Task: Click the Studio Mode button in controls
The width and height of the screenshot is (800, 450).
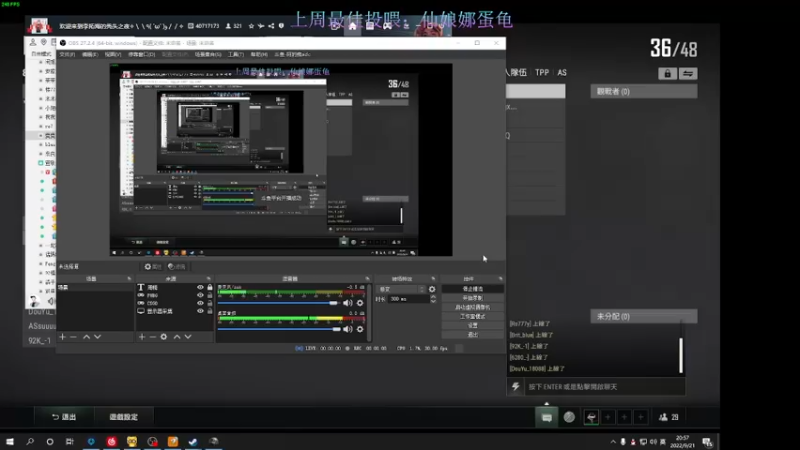Action: [472, 316]
